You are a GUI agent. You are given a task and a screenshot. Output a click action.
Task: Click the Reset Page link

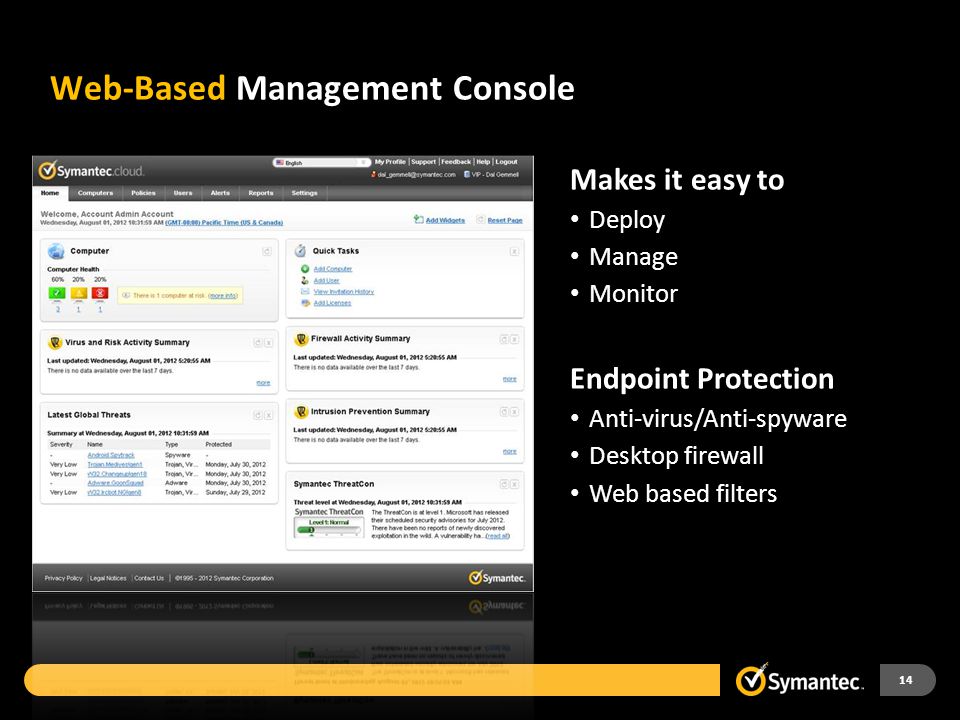[x=505, y=220]
